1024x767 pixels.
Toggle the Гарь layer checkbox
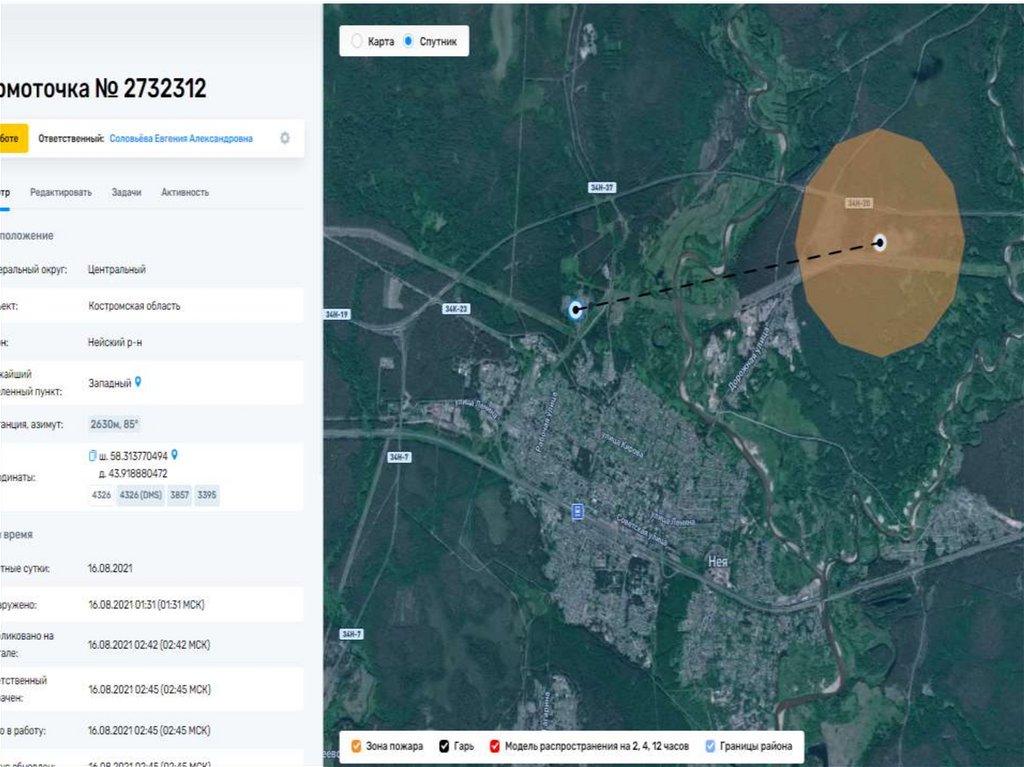coord(444,746)
